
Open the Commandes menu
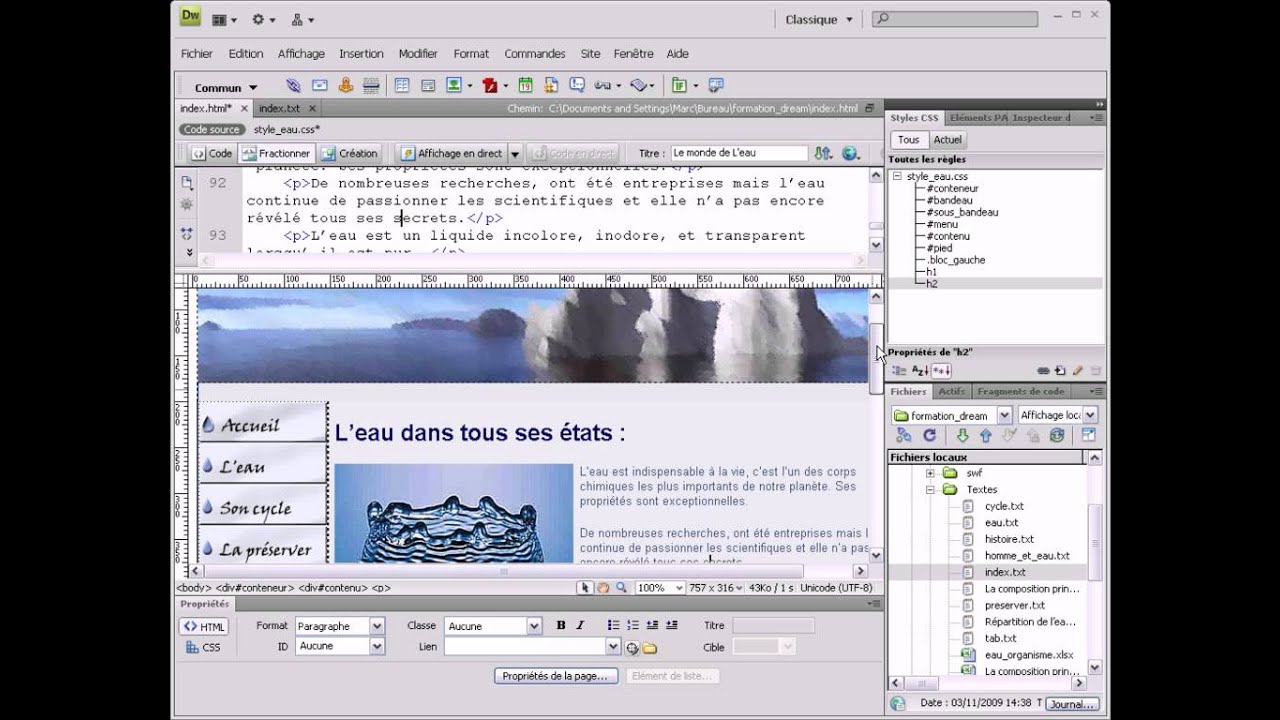[x=535, y=54]
